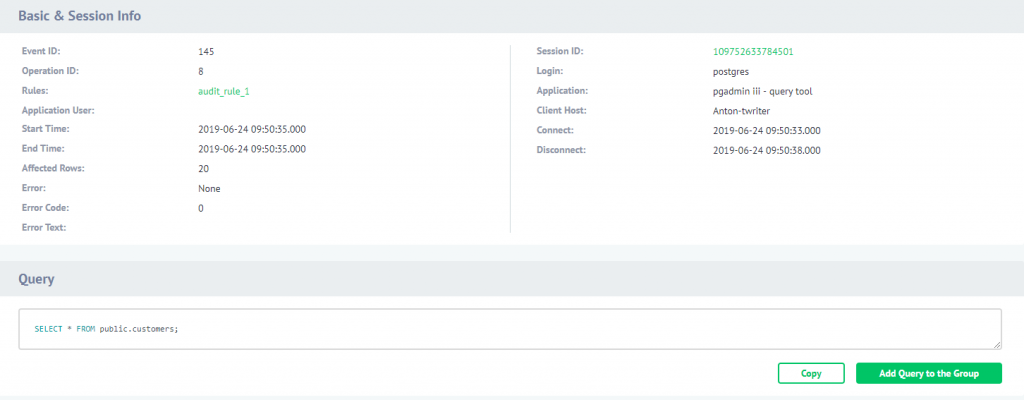Click public.customers in the query text
The image size is (1024, 400).
(139, 329)
